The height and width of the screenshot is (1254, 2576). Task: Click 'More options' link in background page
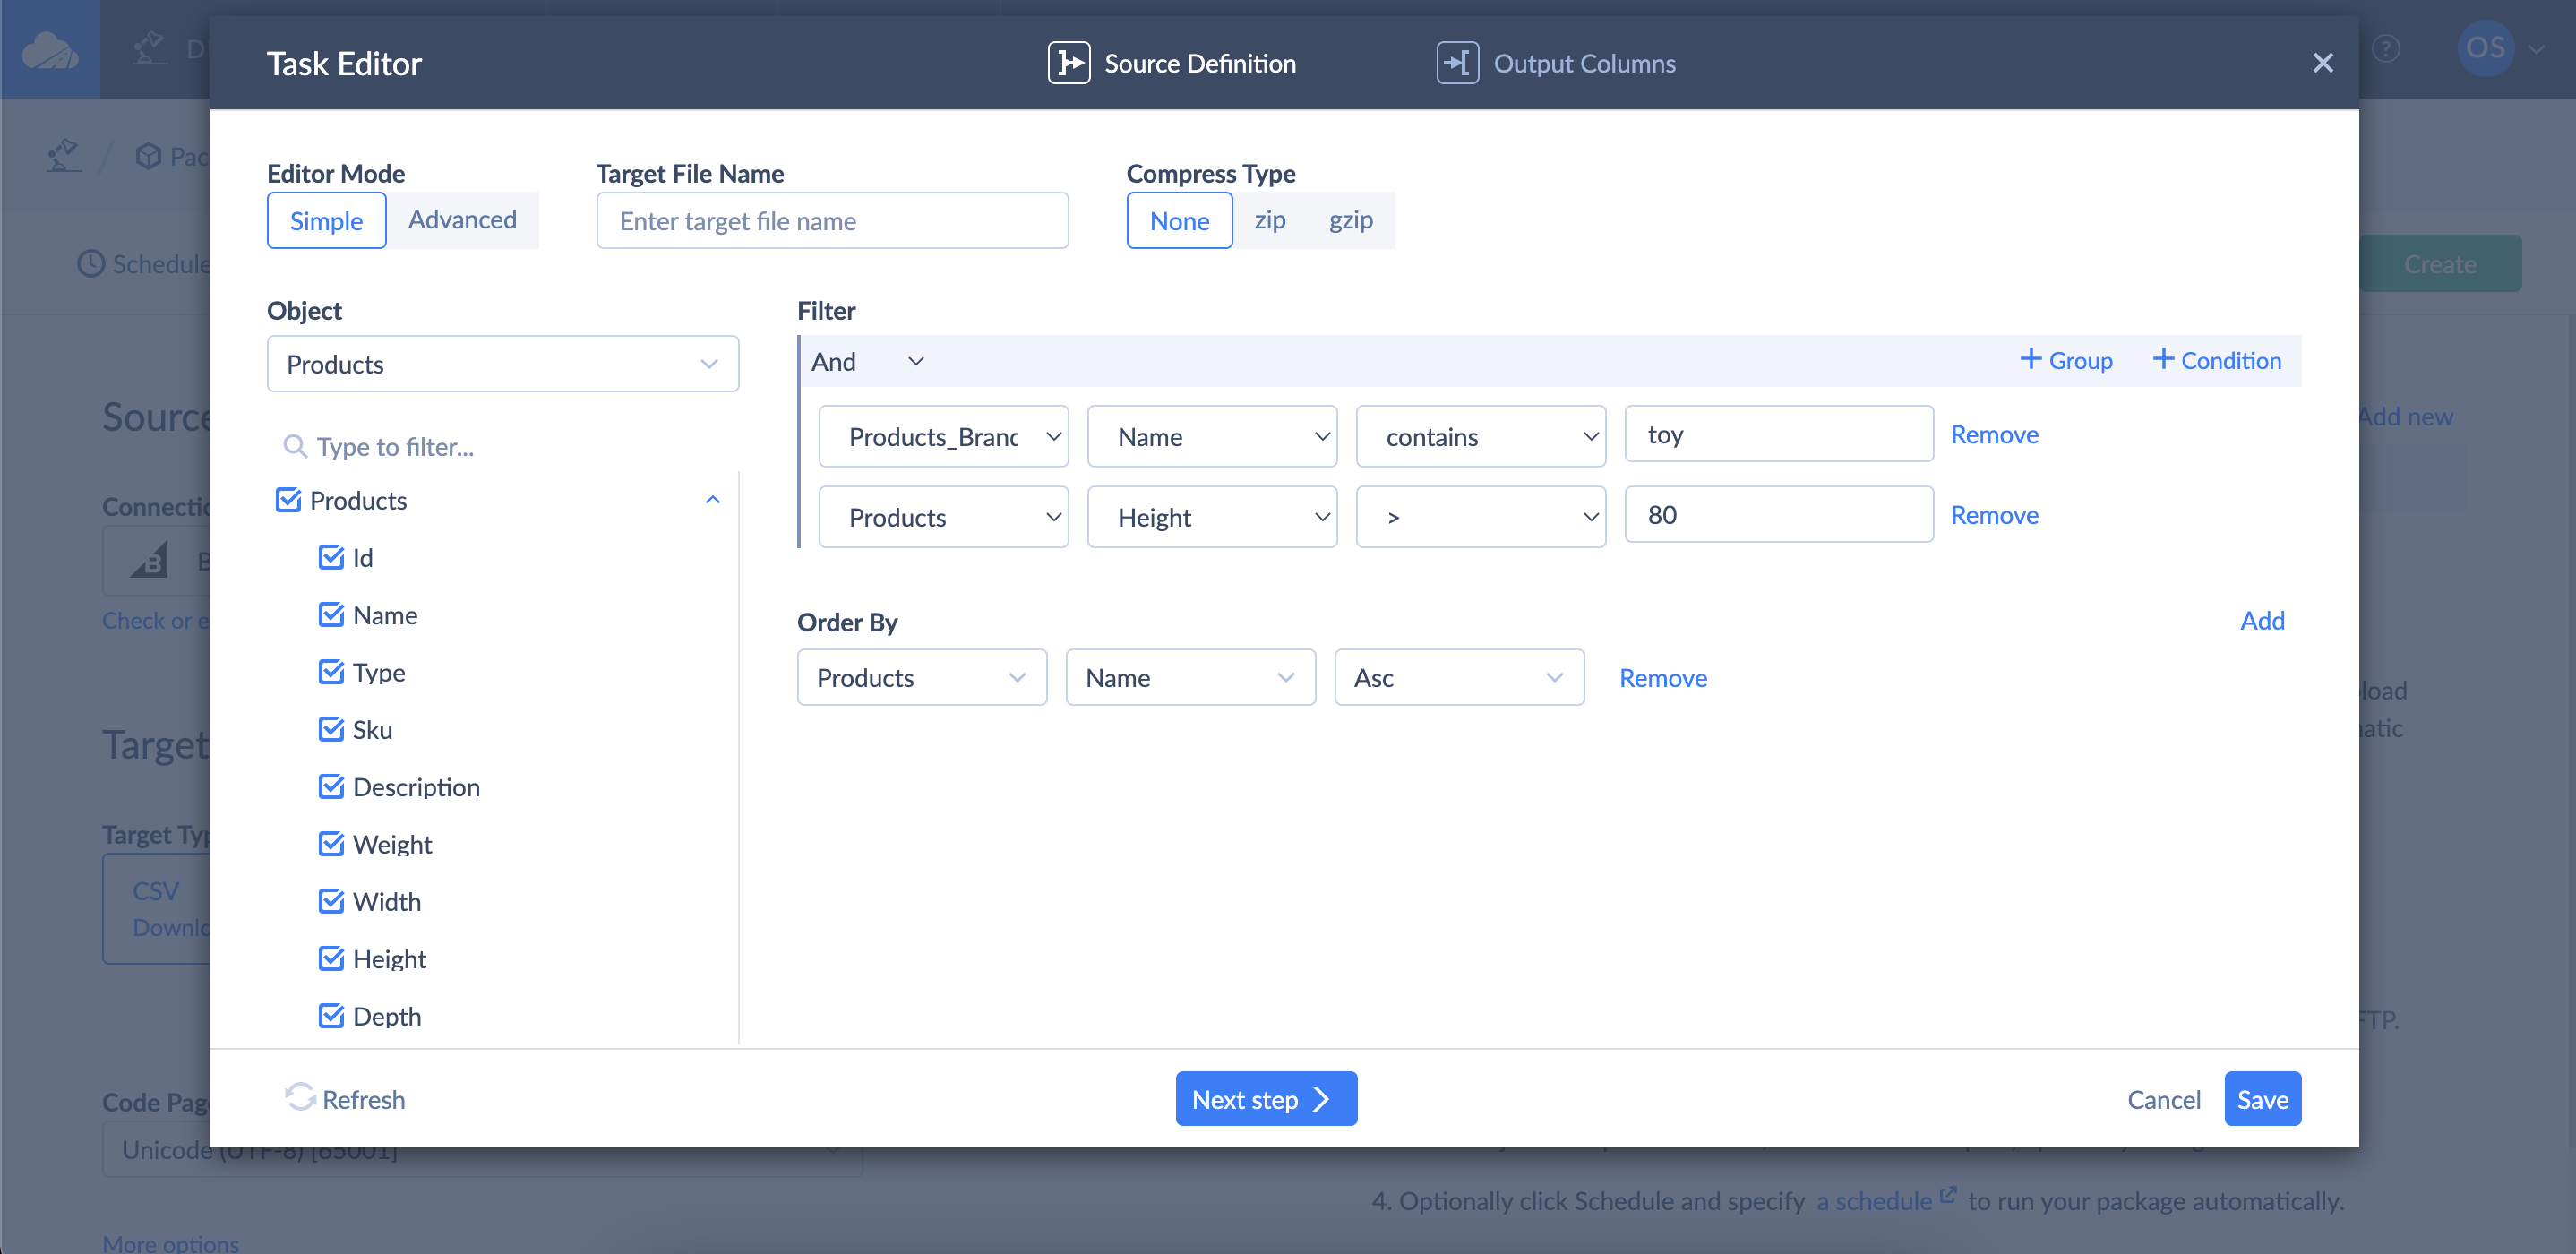(171, 1242)
